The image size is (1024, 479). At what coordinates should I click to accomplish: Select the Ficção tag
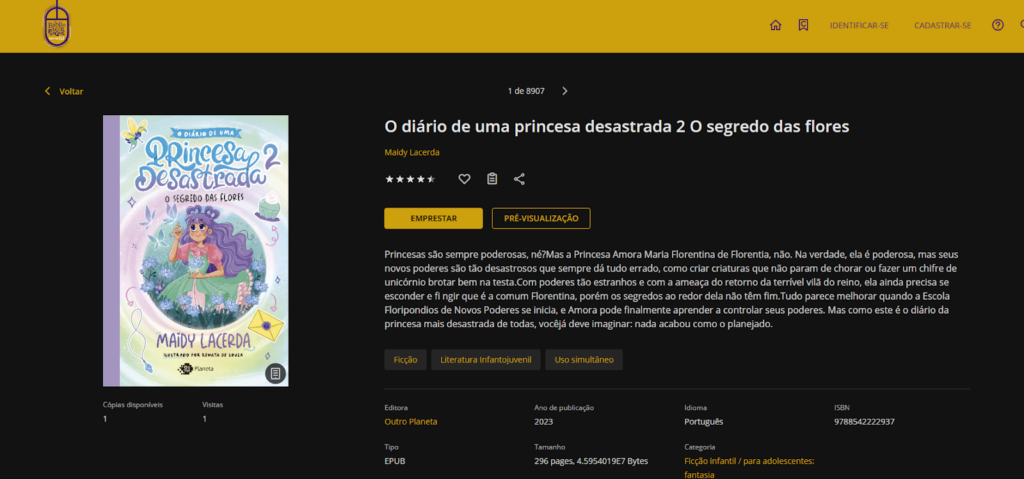405,359
